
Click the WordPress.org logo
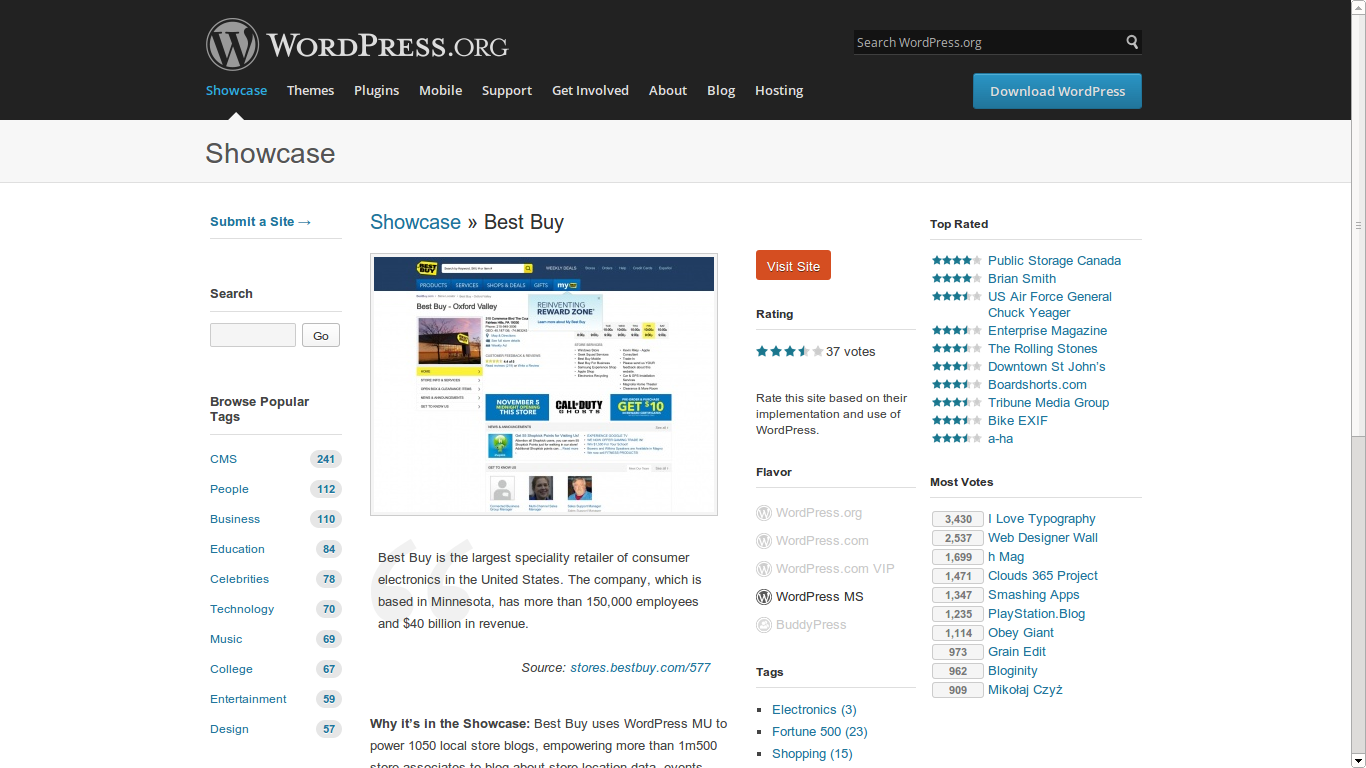357,45
